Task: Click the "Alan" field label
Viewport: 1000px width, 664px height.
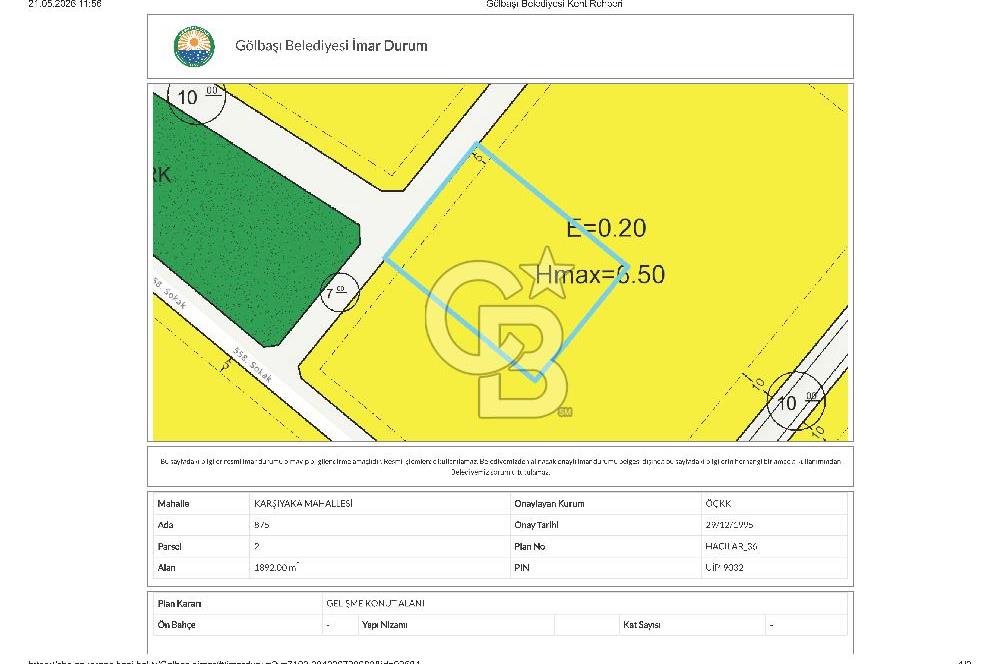Action: [166, 568]
